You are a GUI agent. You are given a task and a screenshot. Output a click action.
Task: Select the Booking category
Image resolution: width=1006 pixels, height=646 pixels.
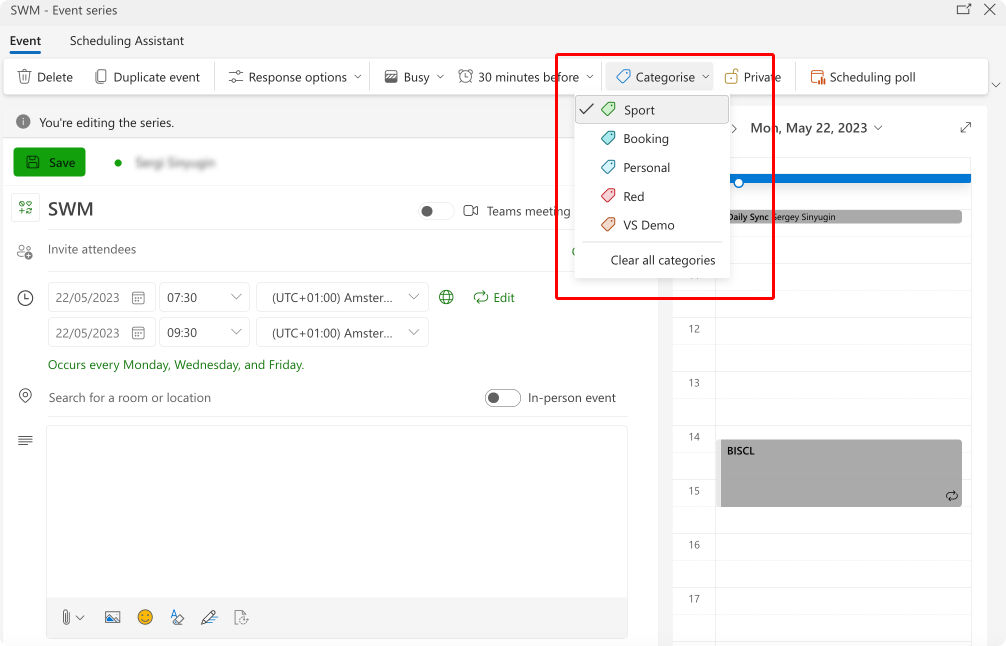(x=652, y=139)
